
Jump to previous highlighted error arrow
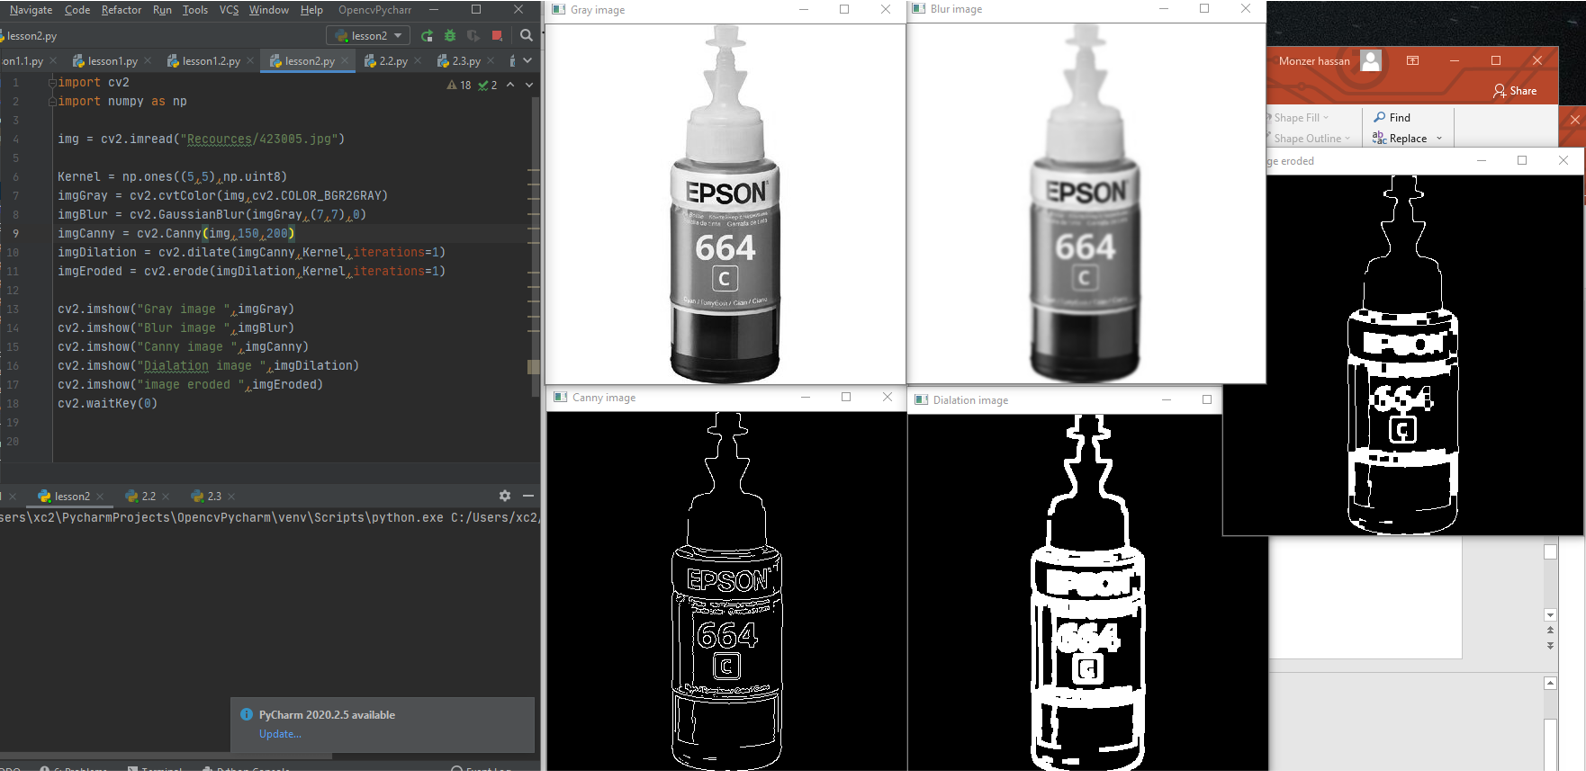tap(510, 85)
